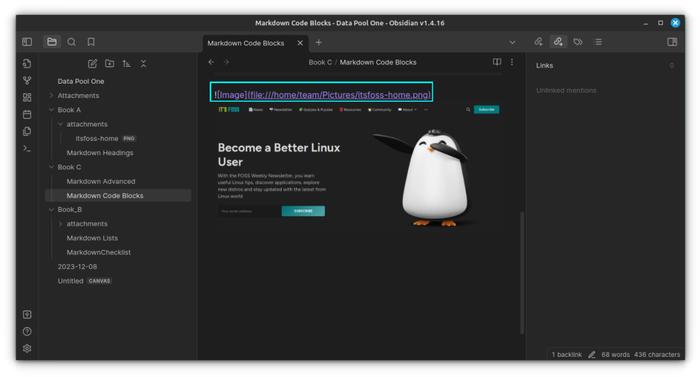This screenshot has height=377, width=700.
Task: Open the tab list dropdown arrow
Action: (x=512, y=42)
